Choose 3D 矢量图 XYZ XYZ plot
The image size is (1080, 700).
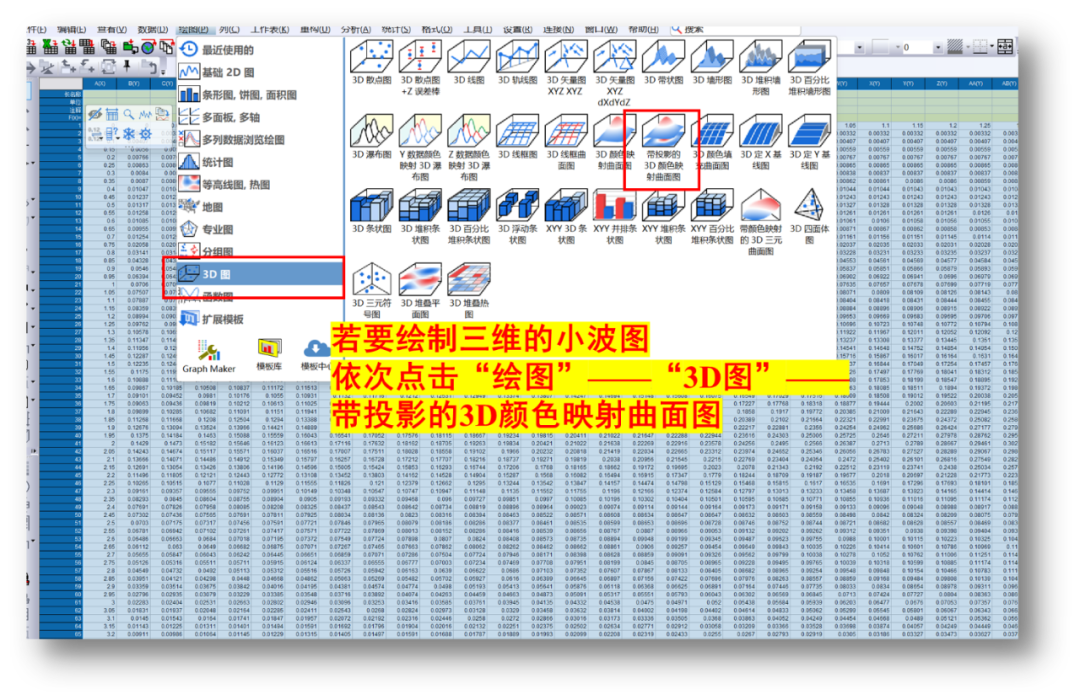pyautogui.click(x=566, y=67)
